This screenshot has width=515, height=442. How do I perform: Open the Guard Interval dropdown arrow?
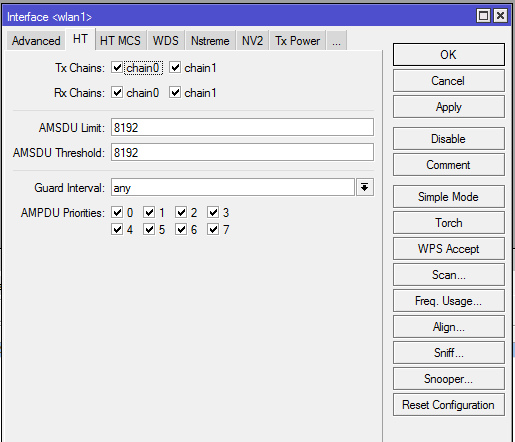[365, 187]
